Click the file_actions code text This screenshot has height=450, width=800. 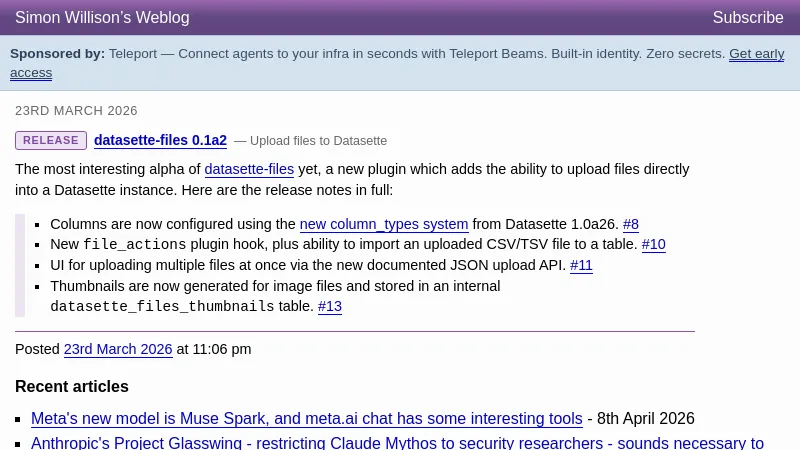point(134,245)
